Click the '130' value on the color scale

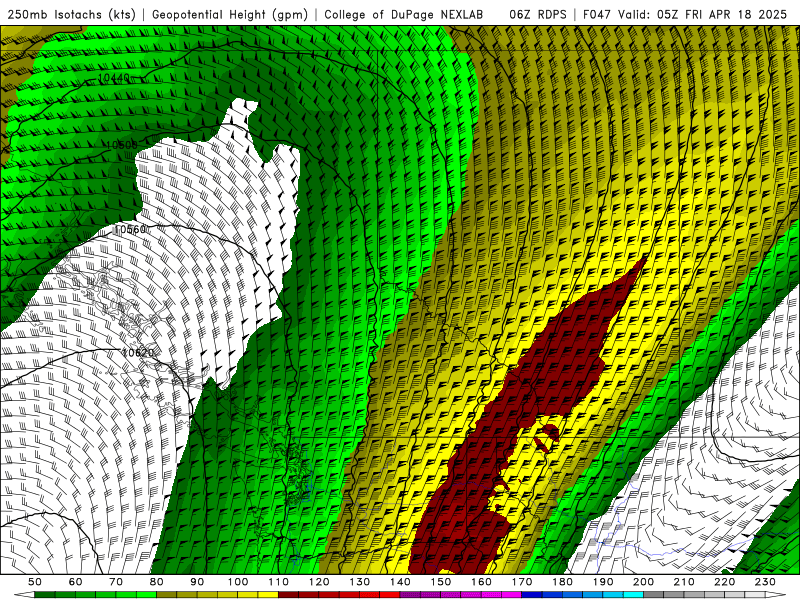pyautogui.click(x=360, y=582)
